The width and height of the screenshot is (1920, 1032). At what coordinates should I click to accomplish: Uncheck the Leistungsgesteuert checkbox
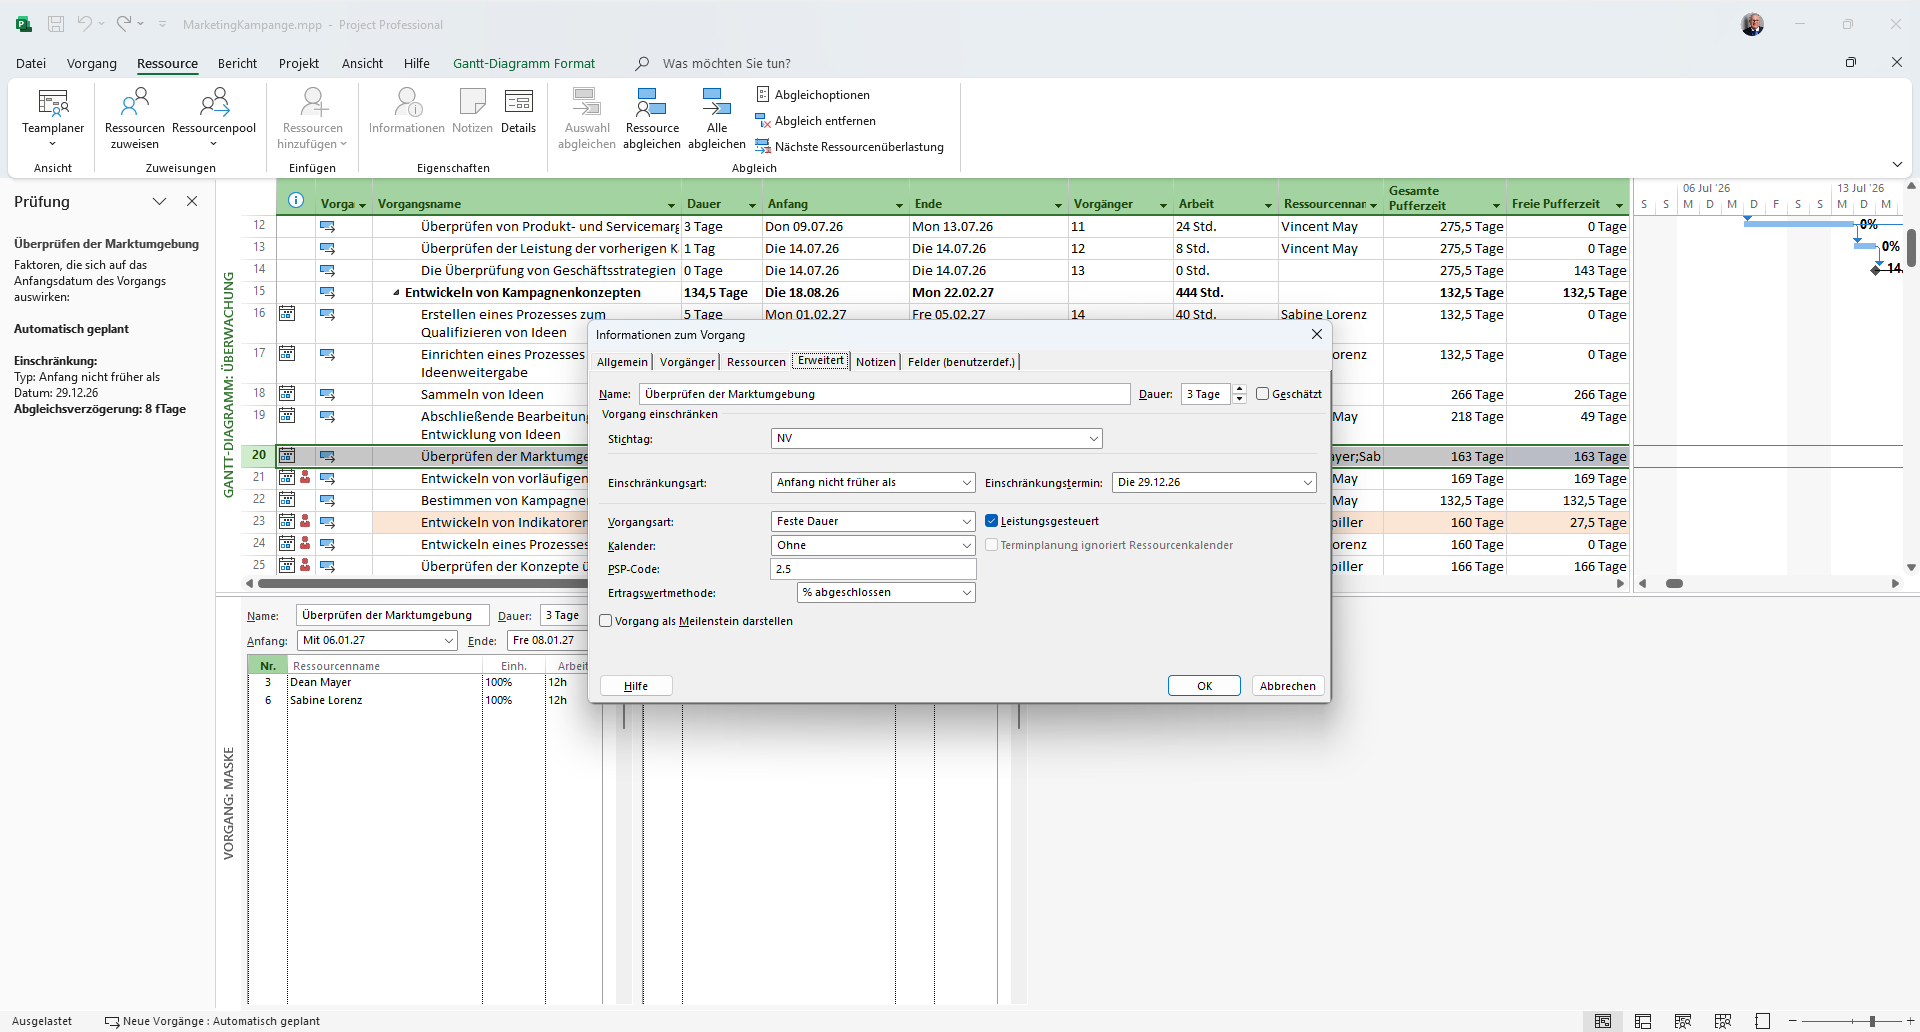click(x=991, y=521)
